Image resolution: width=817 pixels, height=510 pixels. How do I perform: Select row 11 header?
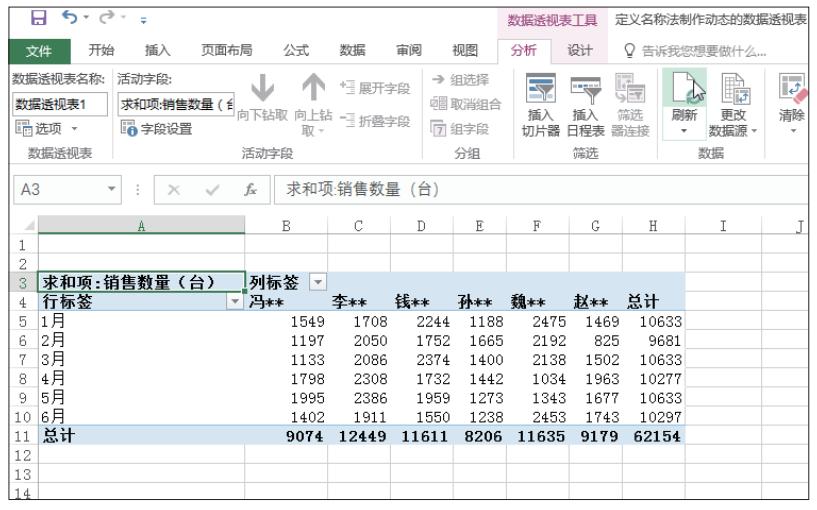[23, 436]
